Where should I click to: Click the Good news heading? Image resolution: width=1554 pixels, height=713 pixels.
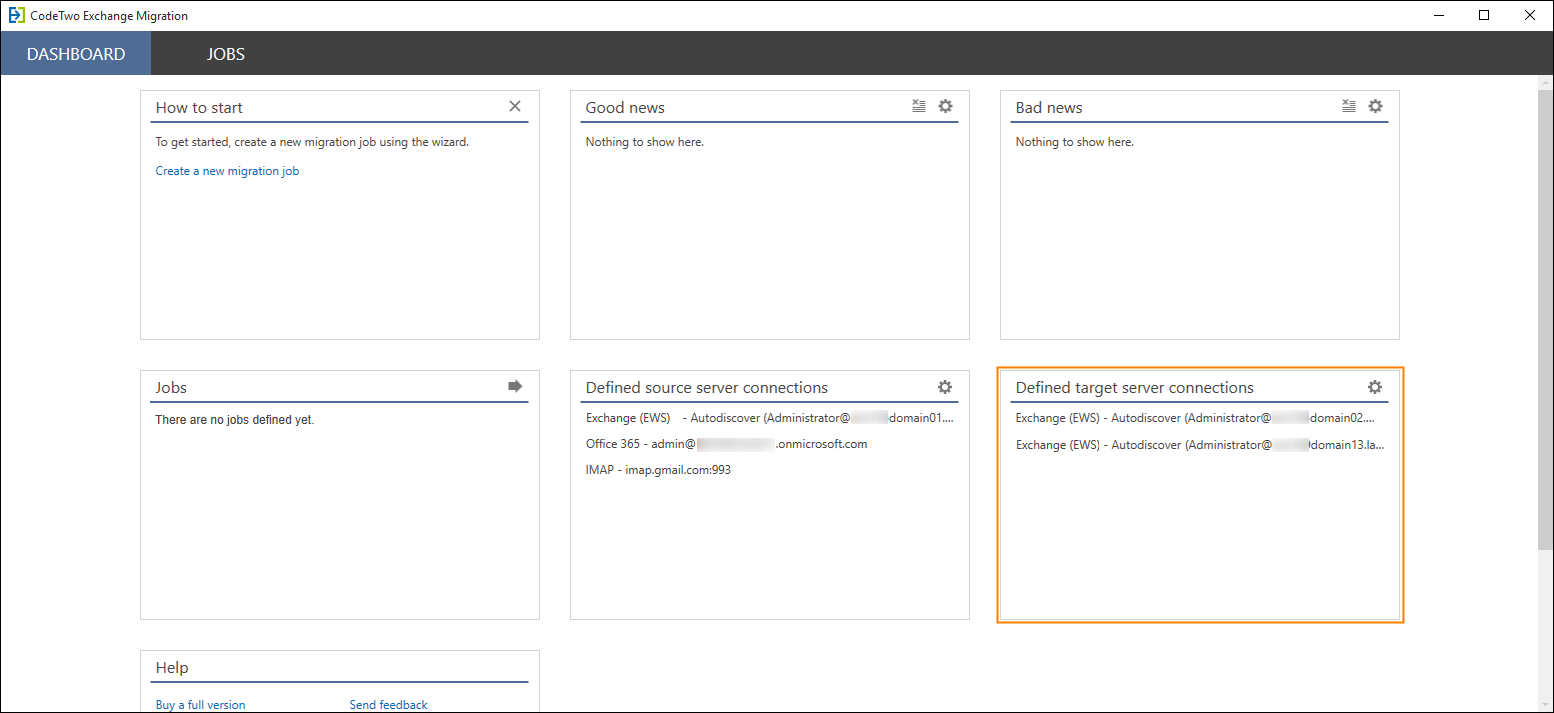(x=625, y=108)
